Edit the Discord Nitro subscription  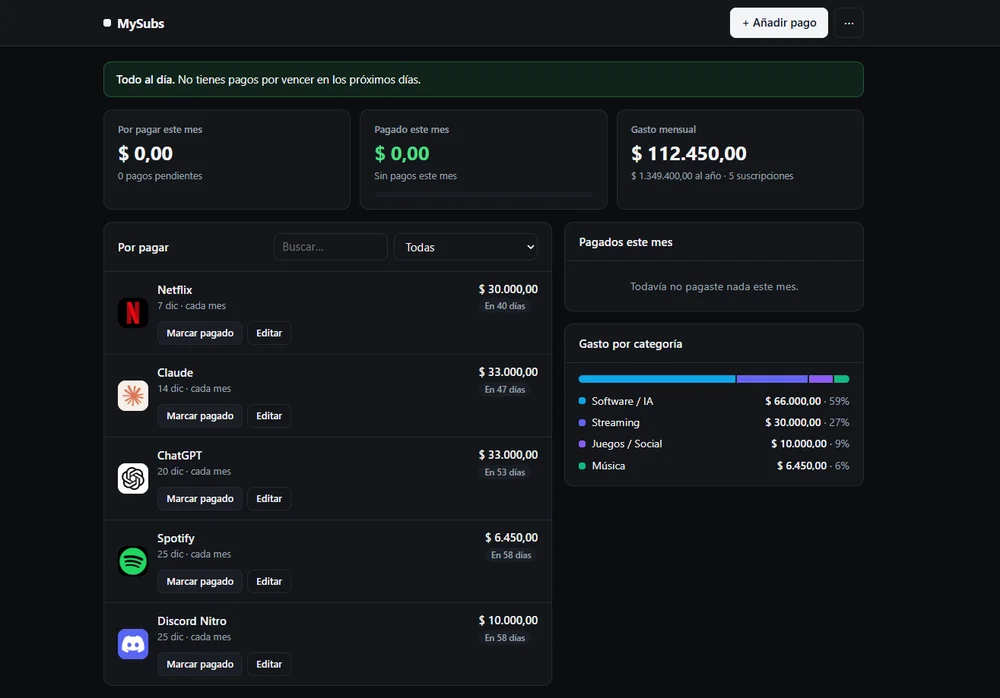coord(269,665)
